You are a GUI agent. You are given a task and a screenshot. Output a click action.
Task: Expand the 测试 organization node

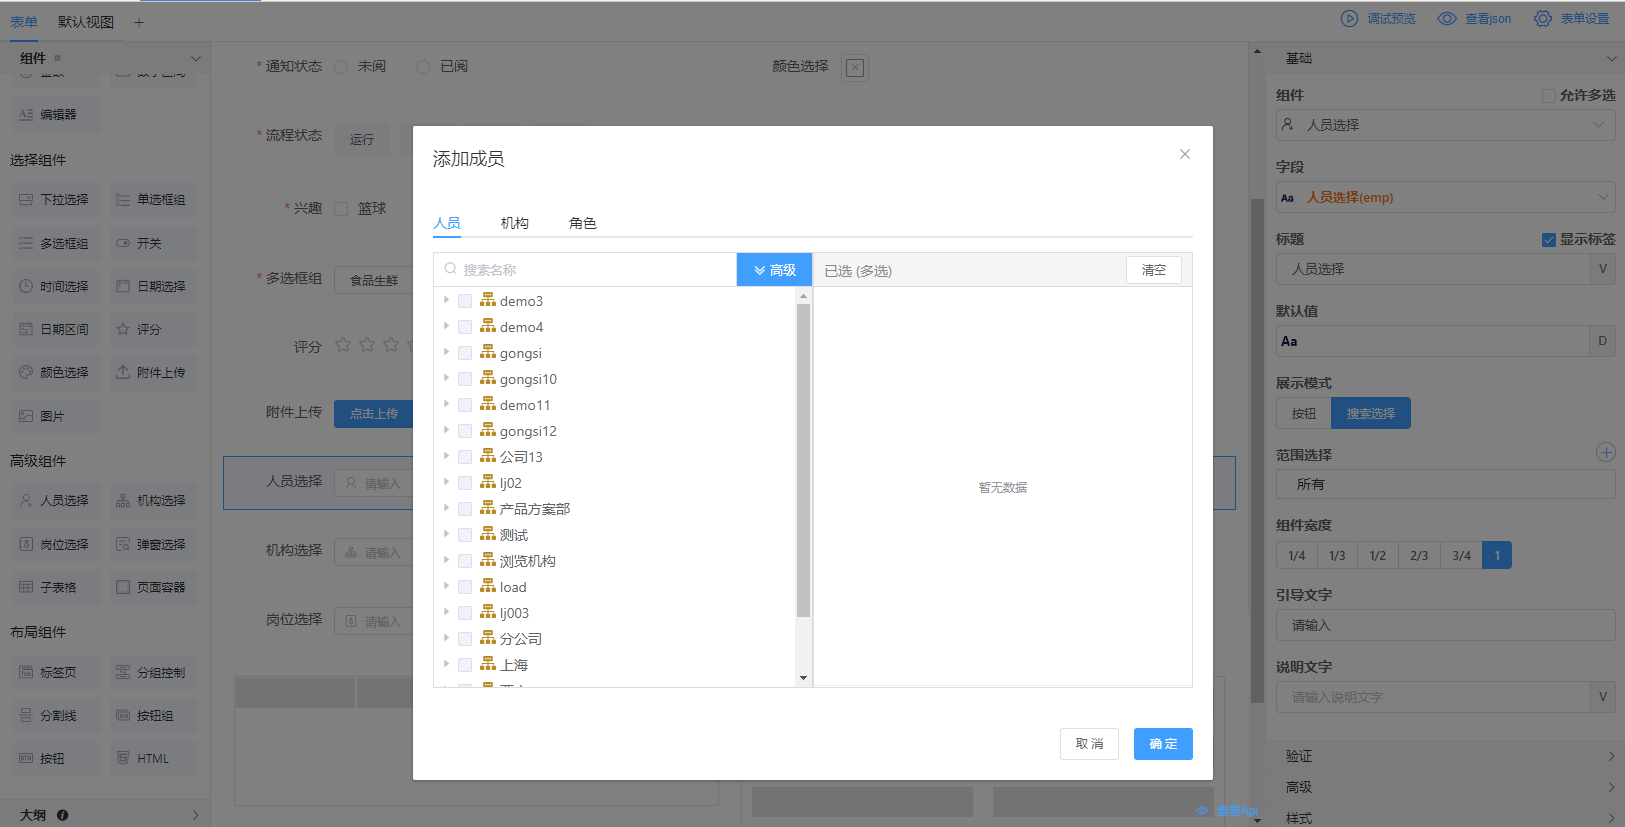click(x=446, y=534)
